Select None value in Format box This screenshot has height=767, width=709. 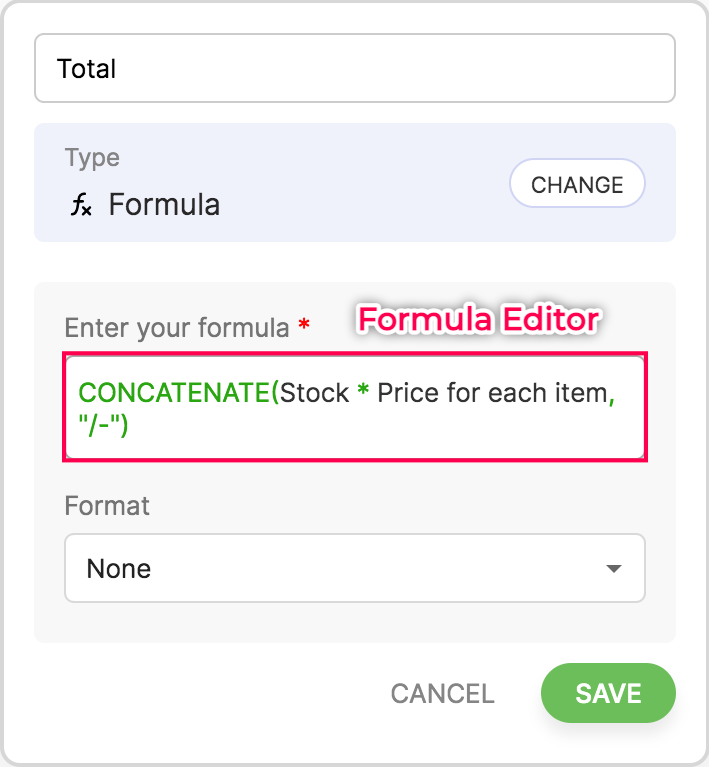point(119,569)
